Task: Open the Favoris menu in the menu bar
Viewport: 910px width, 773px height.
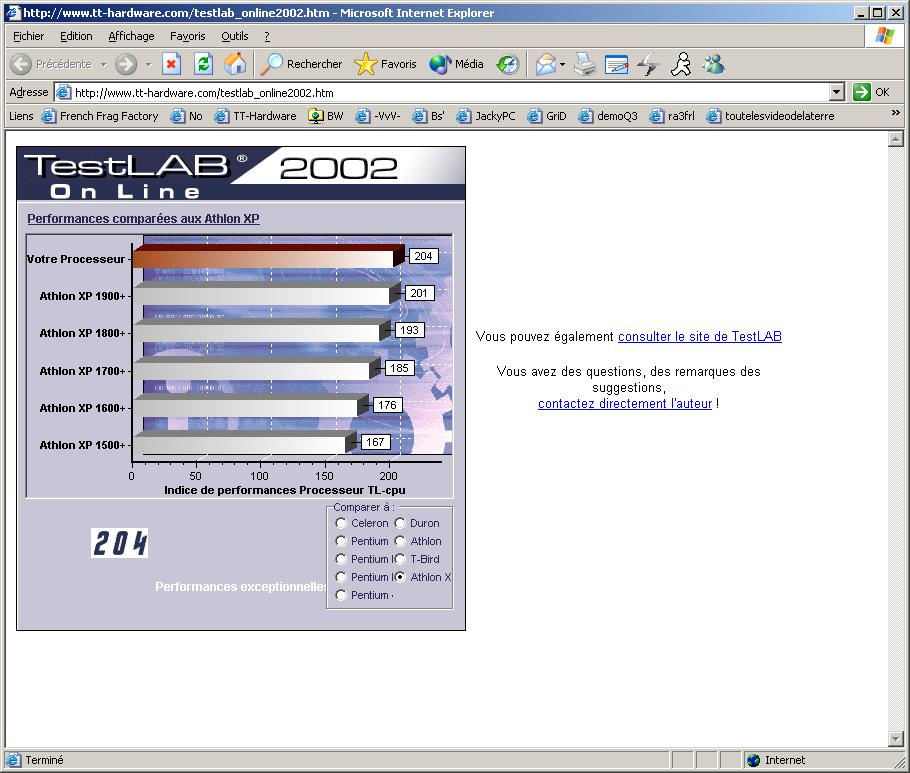Action: (187, 36)
